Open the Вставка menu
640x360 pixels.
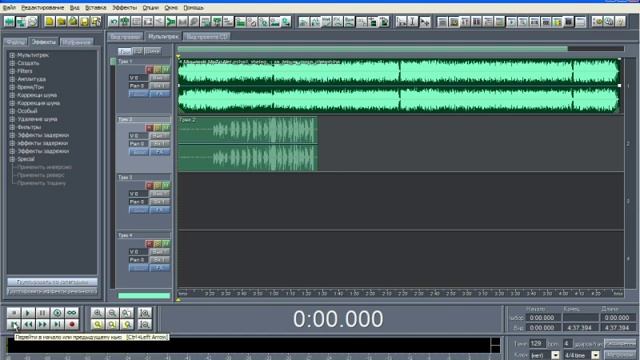(x=96, y=8)
